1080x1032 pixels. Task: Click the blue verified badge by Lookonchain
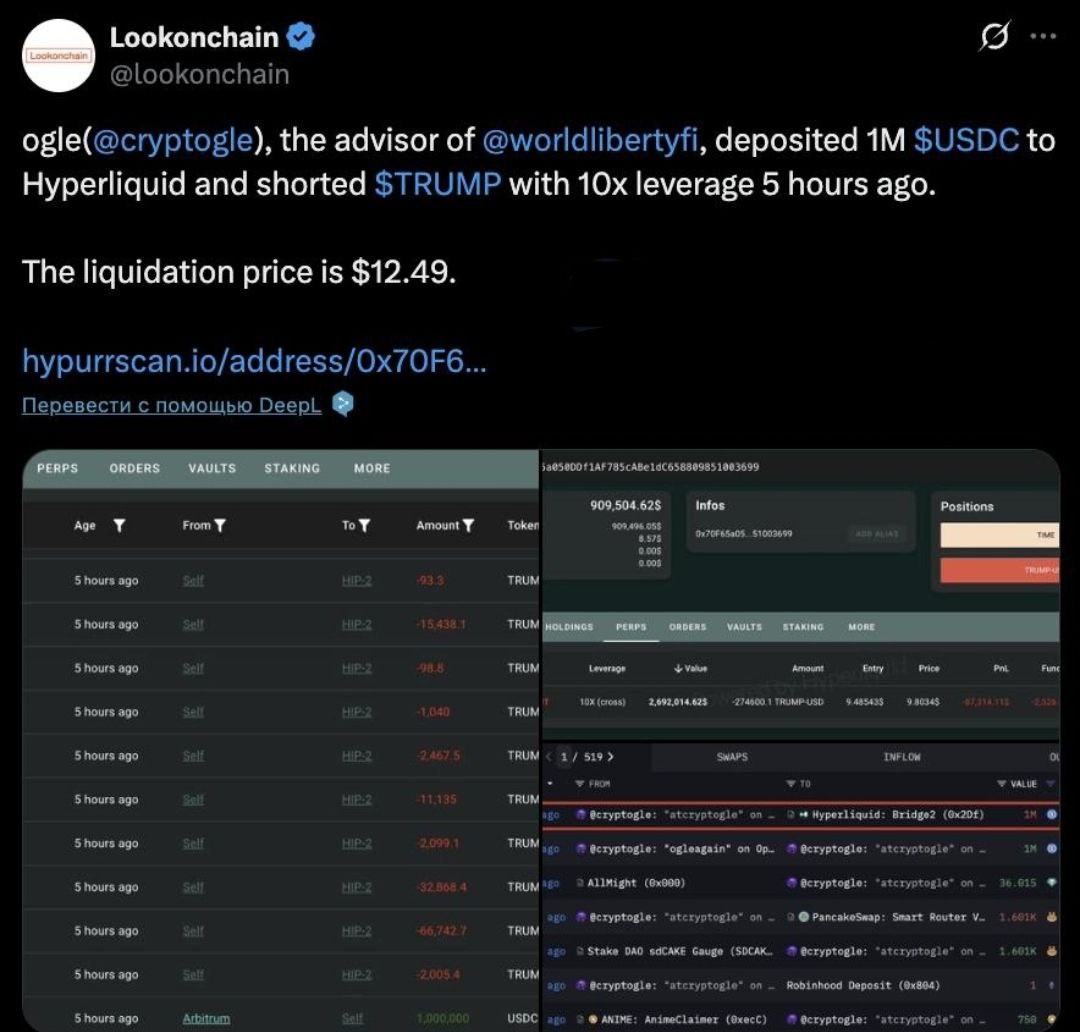(x=300, y=37)
